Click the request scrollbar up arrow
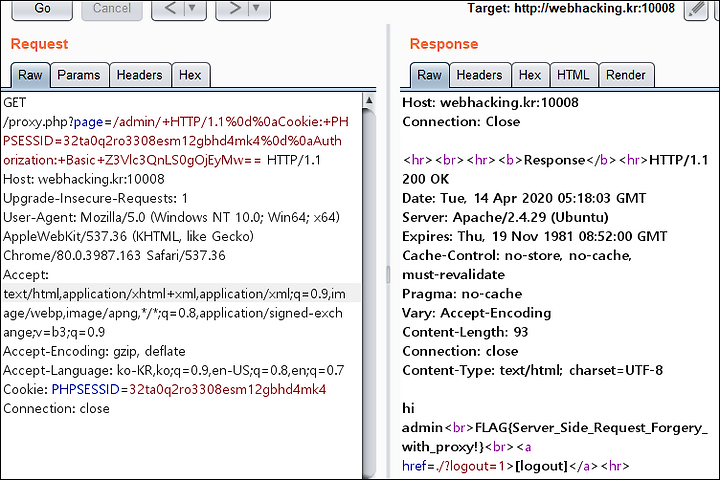The height and width of the screenshot is (480, 720). point(369,100)
